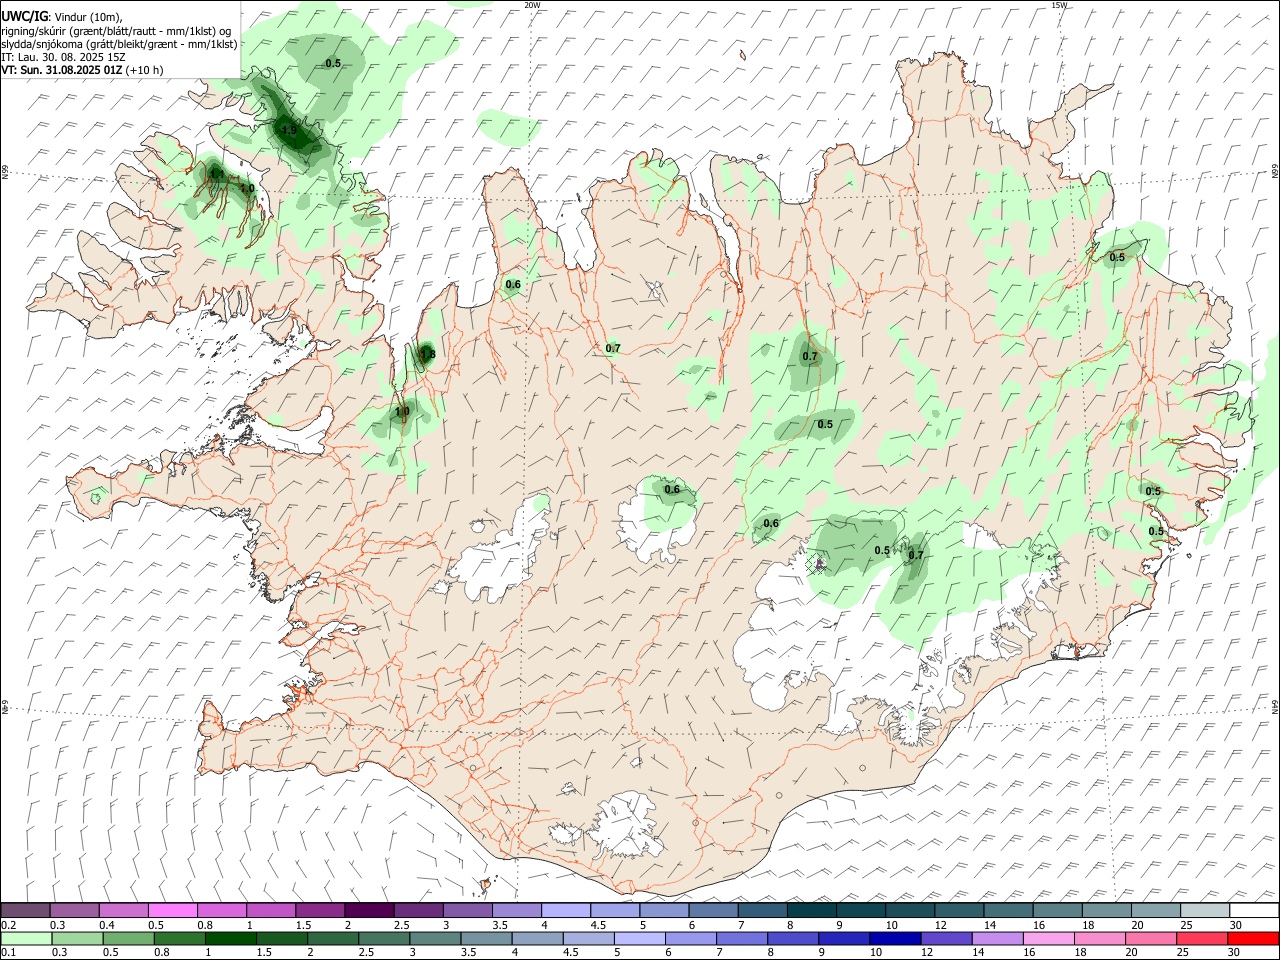Pick bottom legend swatch between 3 and 3.5
Image resolution: width=1280 pixels, height=960 pixels.
[x=436, y=938]
